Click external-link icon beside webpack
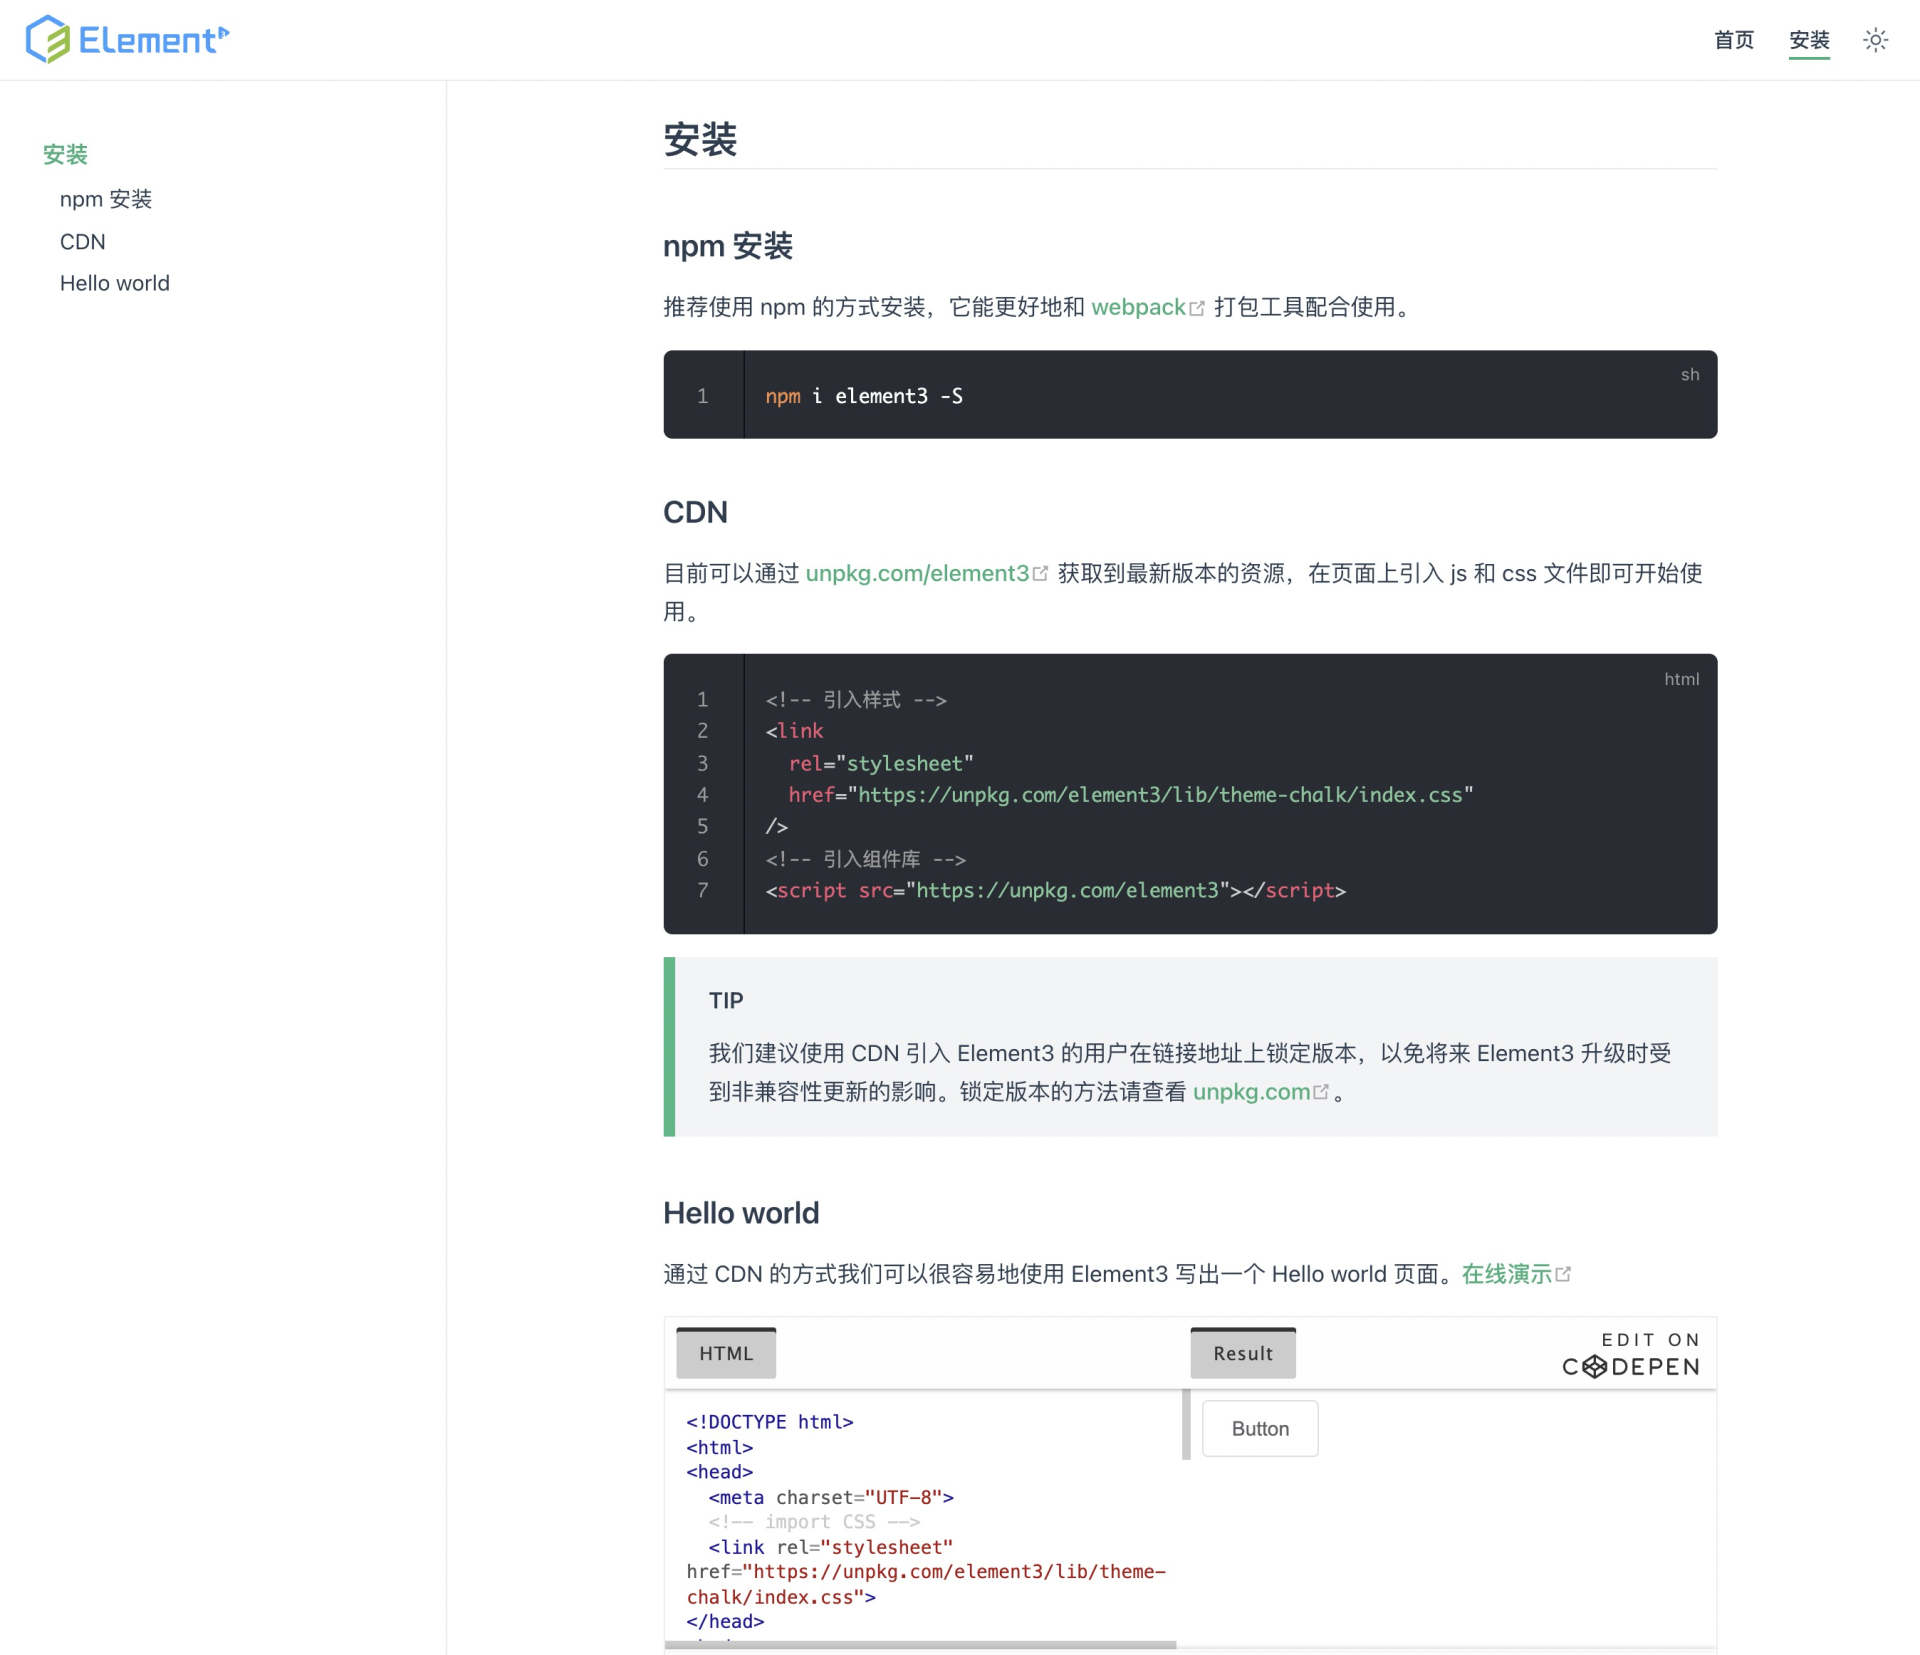The height and width of the screenshot is (1655, 1920). (x=1197, y=309)
